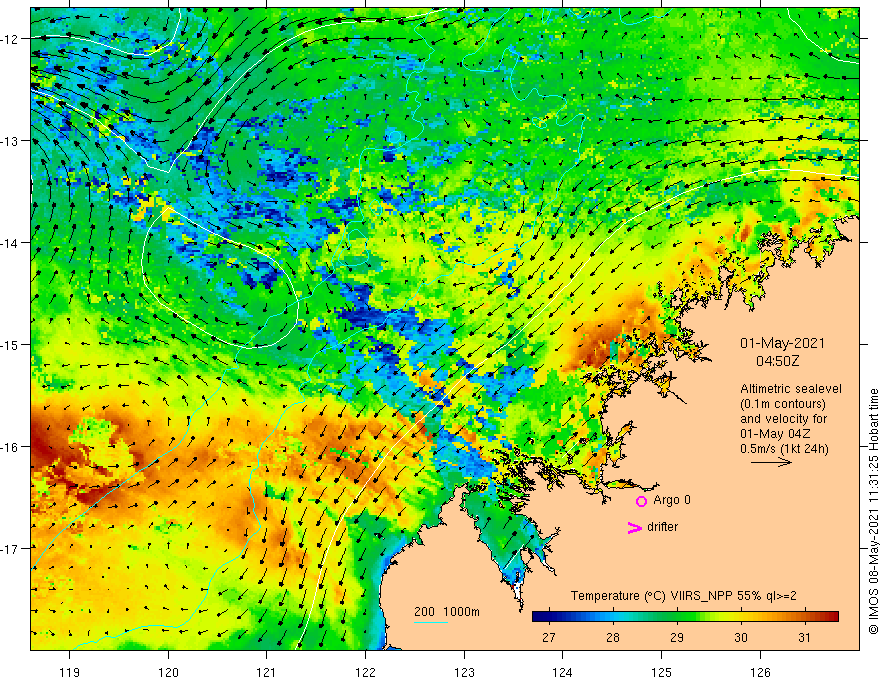Click the colorbar tick label '27'
The height and width of the screenshot is (680, 880).
[x=549, y=637]
